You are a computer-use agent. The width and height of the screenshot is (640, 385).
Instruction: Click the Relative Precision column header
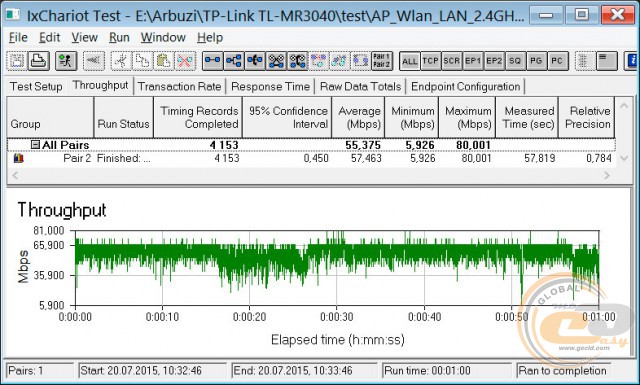pos(587,117)
